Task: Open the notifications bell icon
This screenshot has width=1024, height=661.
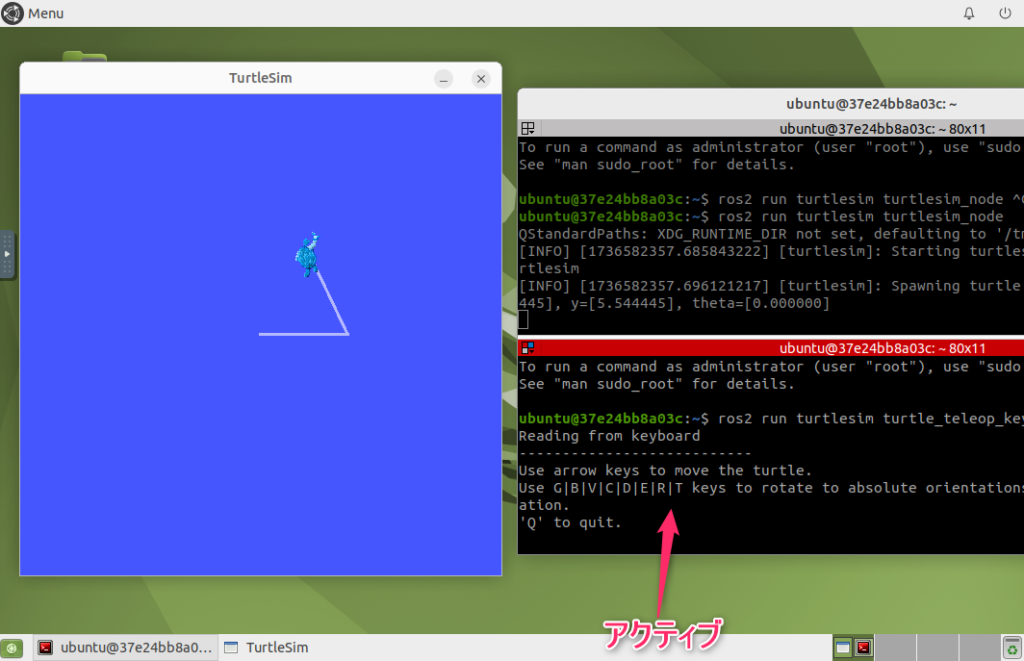Action: coord(969,13)
